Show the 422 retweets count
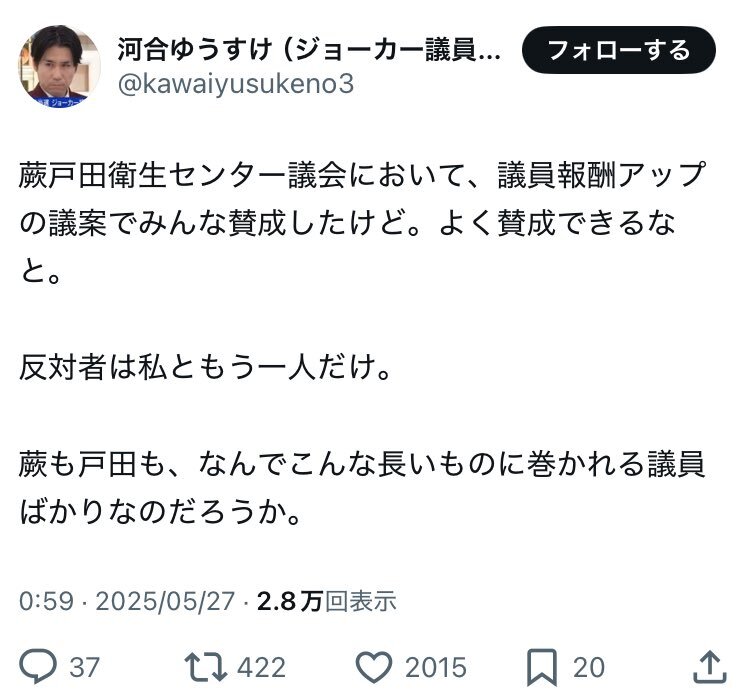The image size is (750, 698). pos(262,667)
